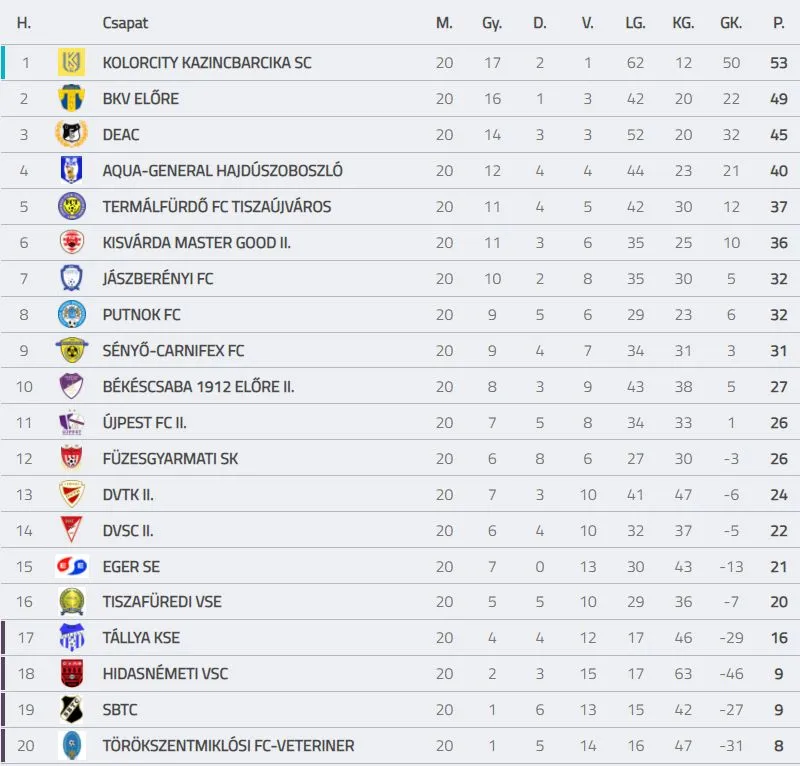The image size is (800, 766).
Task: Click the SBTC black and white crest
Action: pyautogui.click(x=71, y=711)
